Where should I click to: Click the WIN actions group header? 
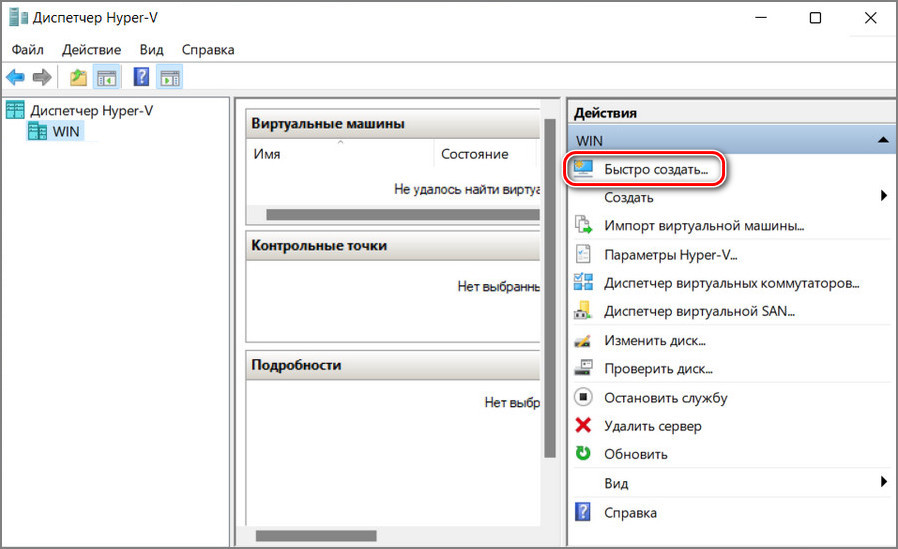click(x=732, y=140)
